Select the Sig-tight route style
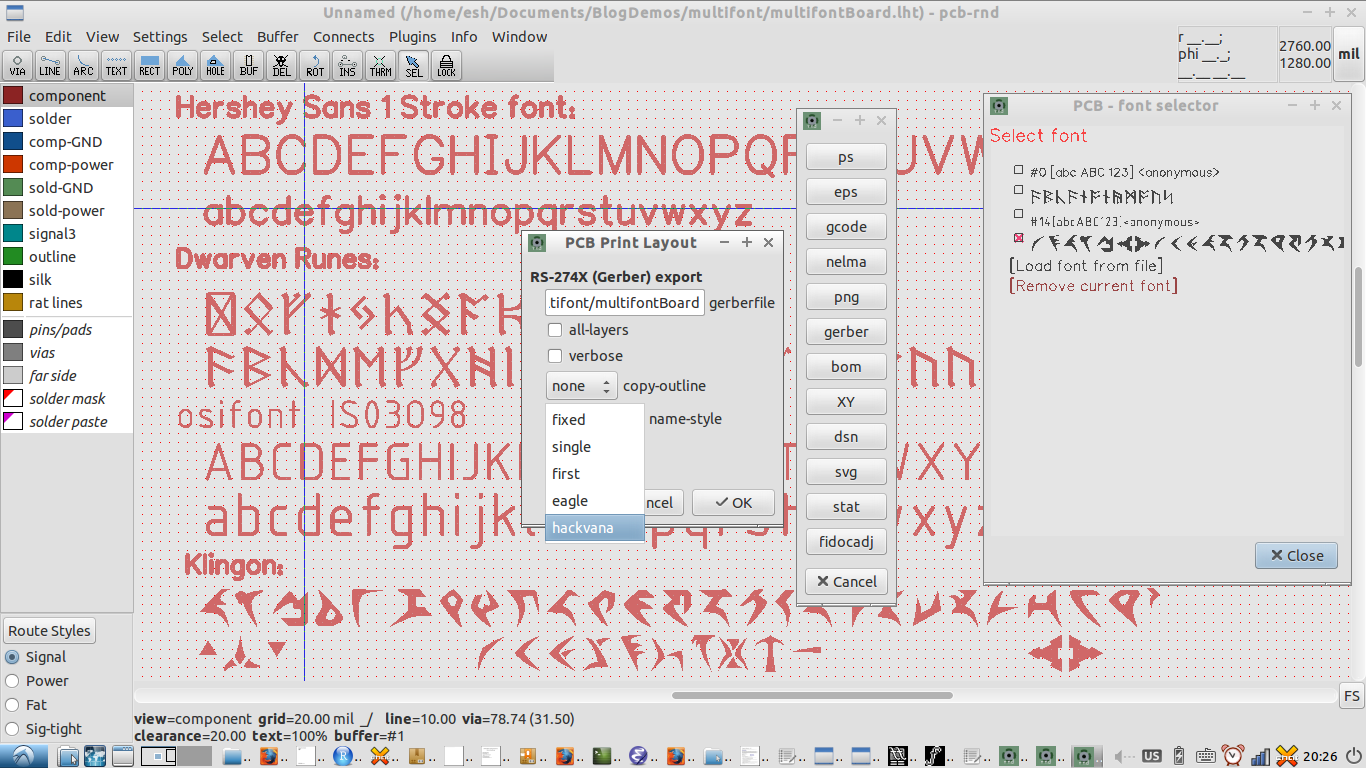Image resolution: width=1366 pixels, height=768 pixels. tap(12, 729)
